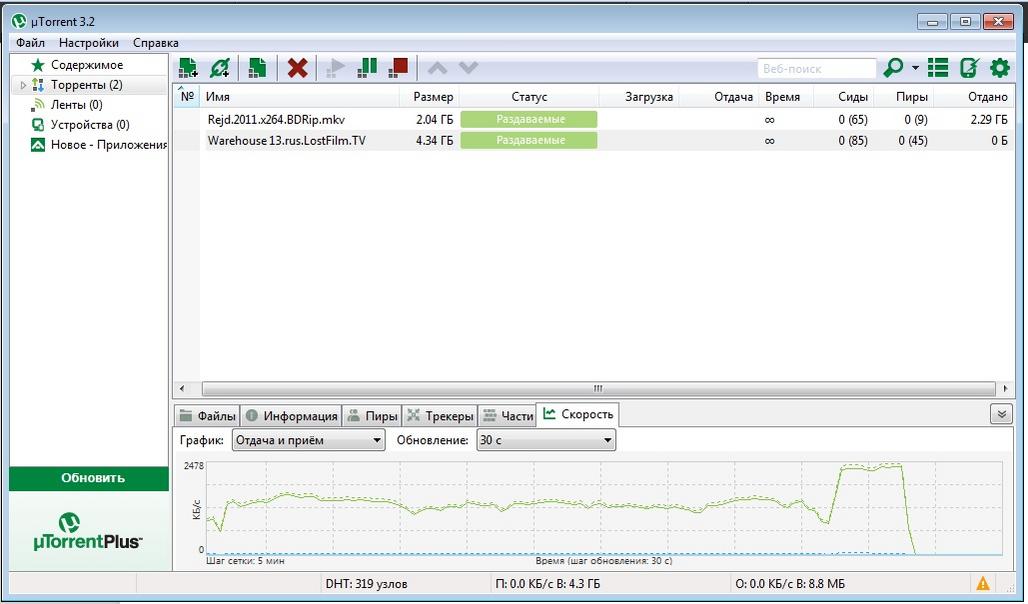This screenshot has width=1028, height=604.
Task: Click the Move Up Queue arrow
Action: pyautogui.click(x=437, y=68)
